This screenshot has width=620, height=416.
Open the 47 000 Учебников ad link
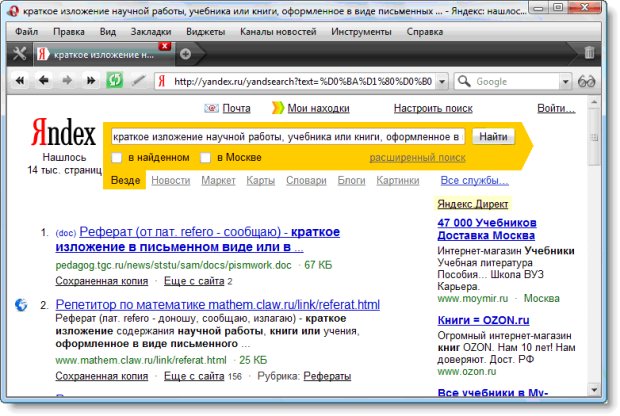[x=487, y=229]
